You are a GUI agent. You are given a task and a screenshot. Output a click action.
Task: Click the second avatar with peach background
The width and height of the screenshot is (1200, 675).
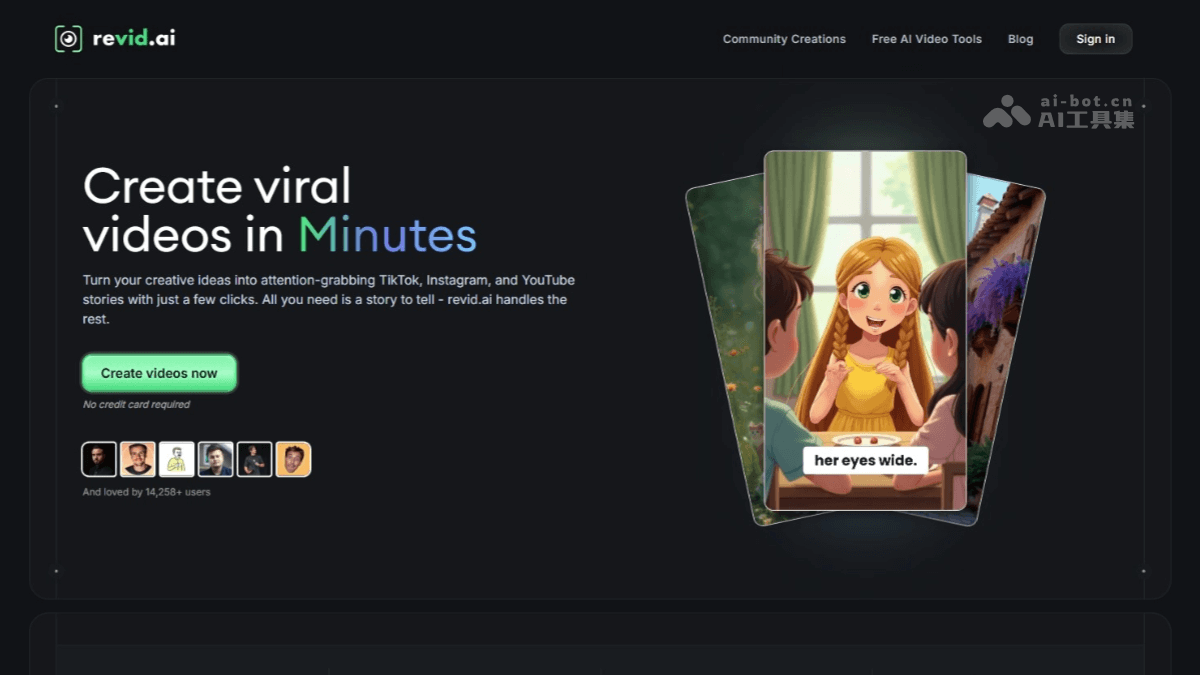pos(138,459)
